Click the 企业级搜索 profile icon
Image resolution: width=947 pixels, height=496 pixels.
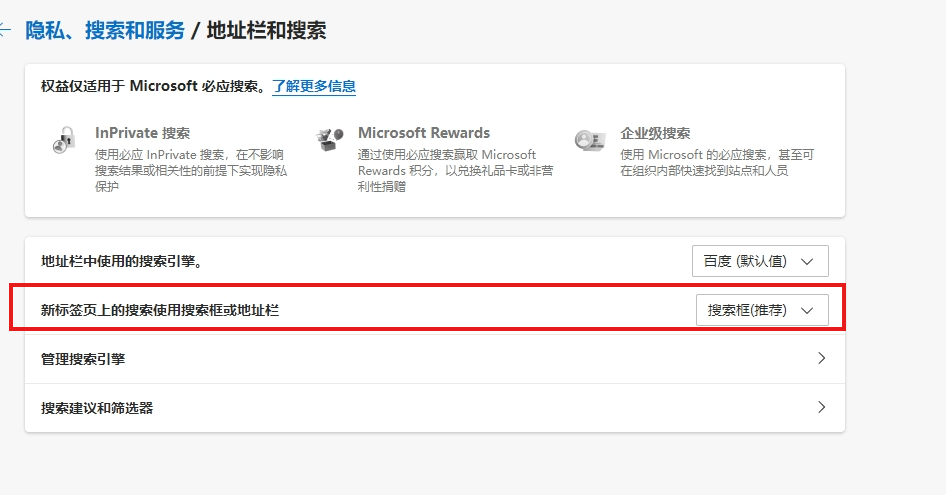[x=589, y=140]
